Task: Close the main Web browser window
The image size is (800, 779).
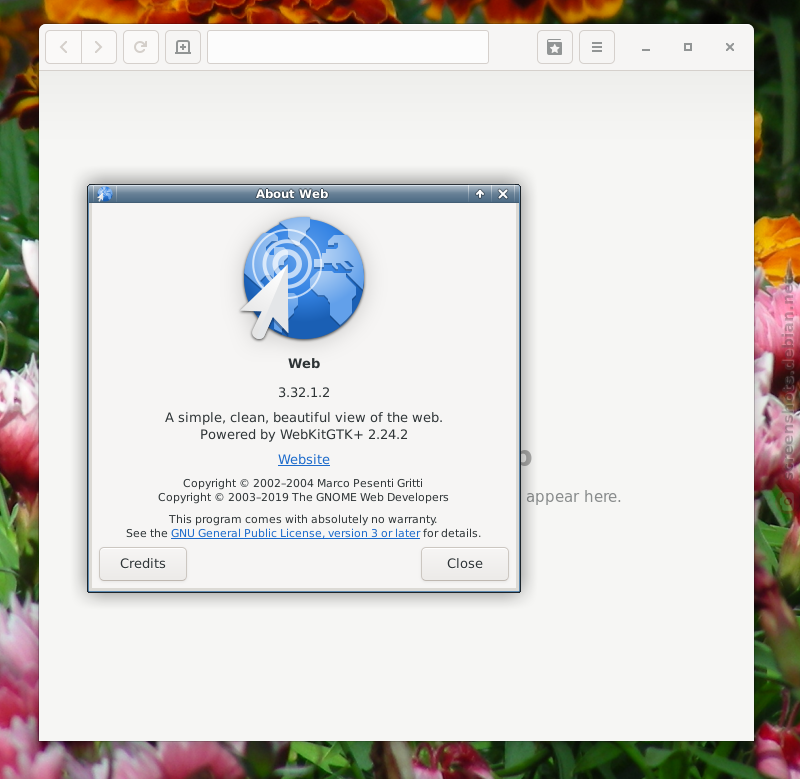Action: pos(730,47)
